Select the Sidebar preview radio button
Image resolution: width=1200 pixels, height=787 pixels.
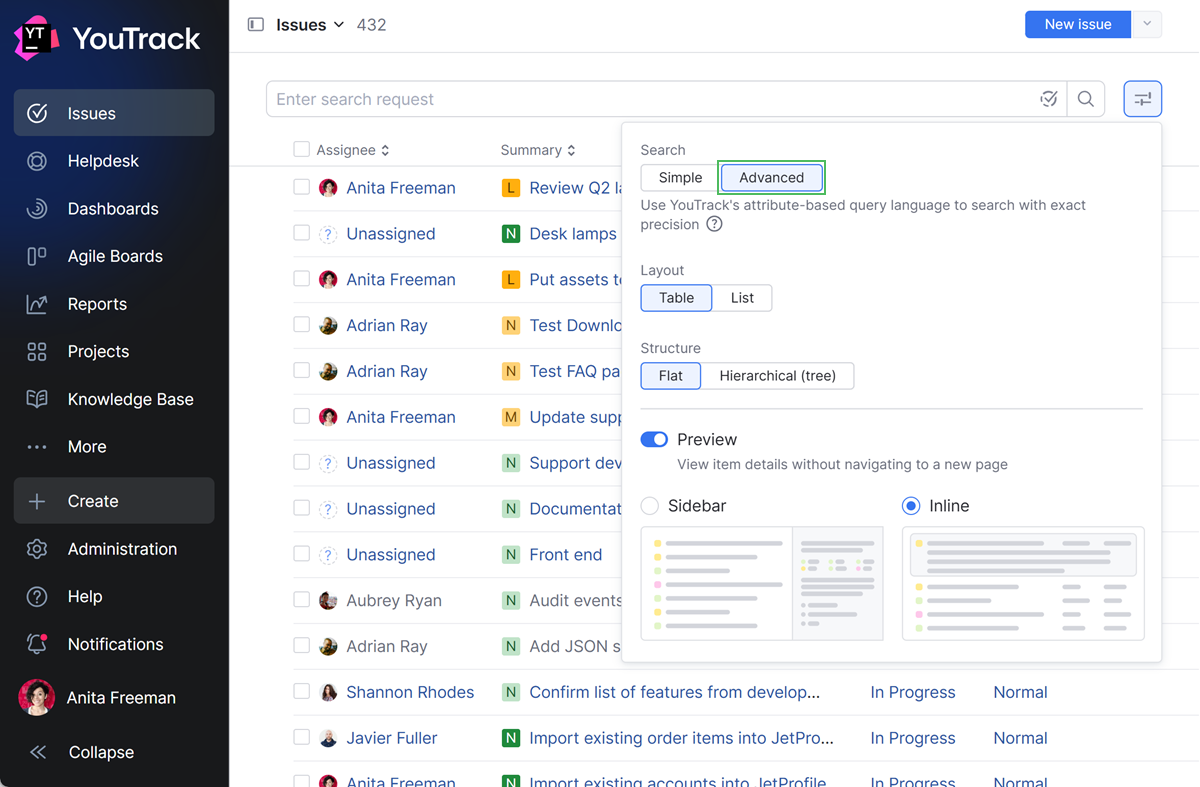click(650, 506)
